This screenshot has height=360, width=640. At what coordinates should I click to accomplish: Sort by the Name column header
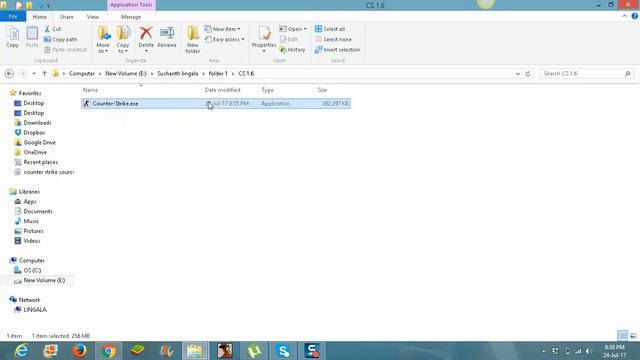point(141,90)
